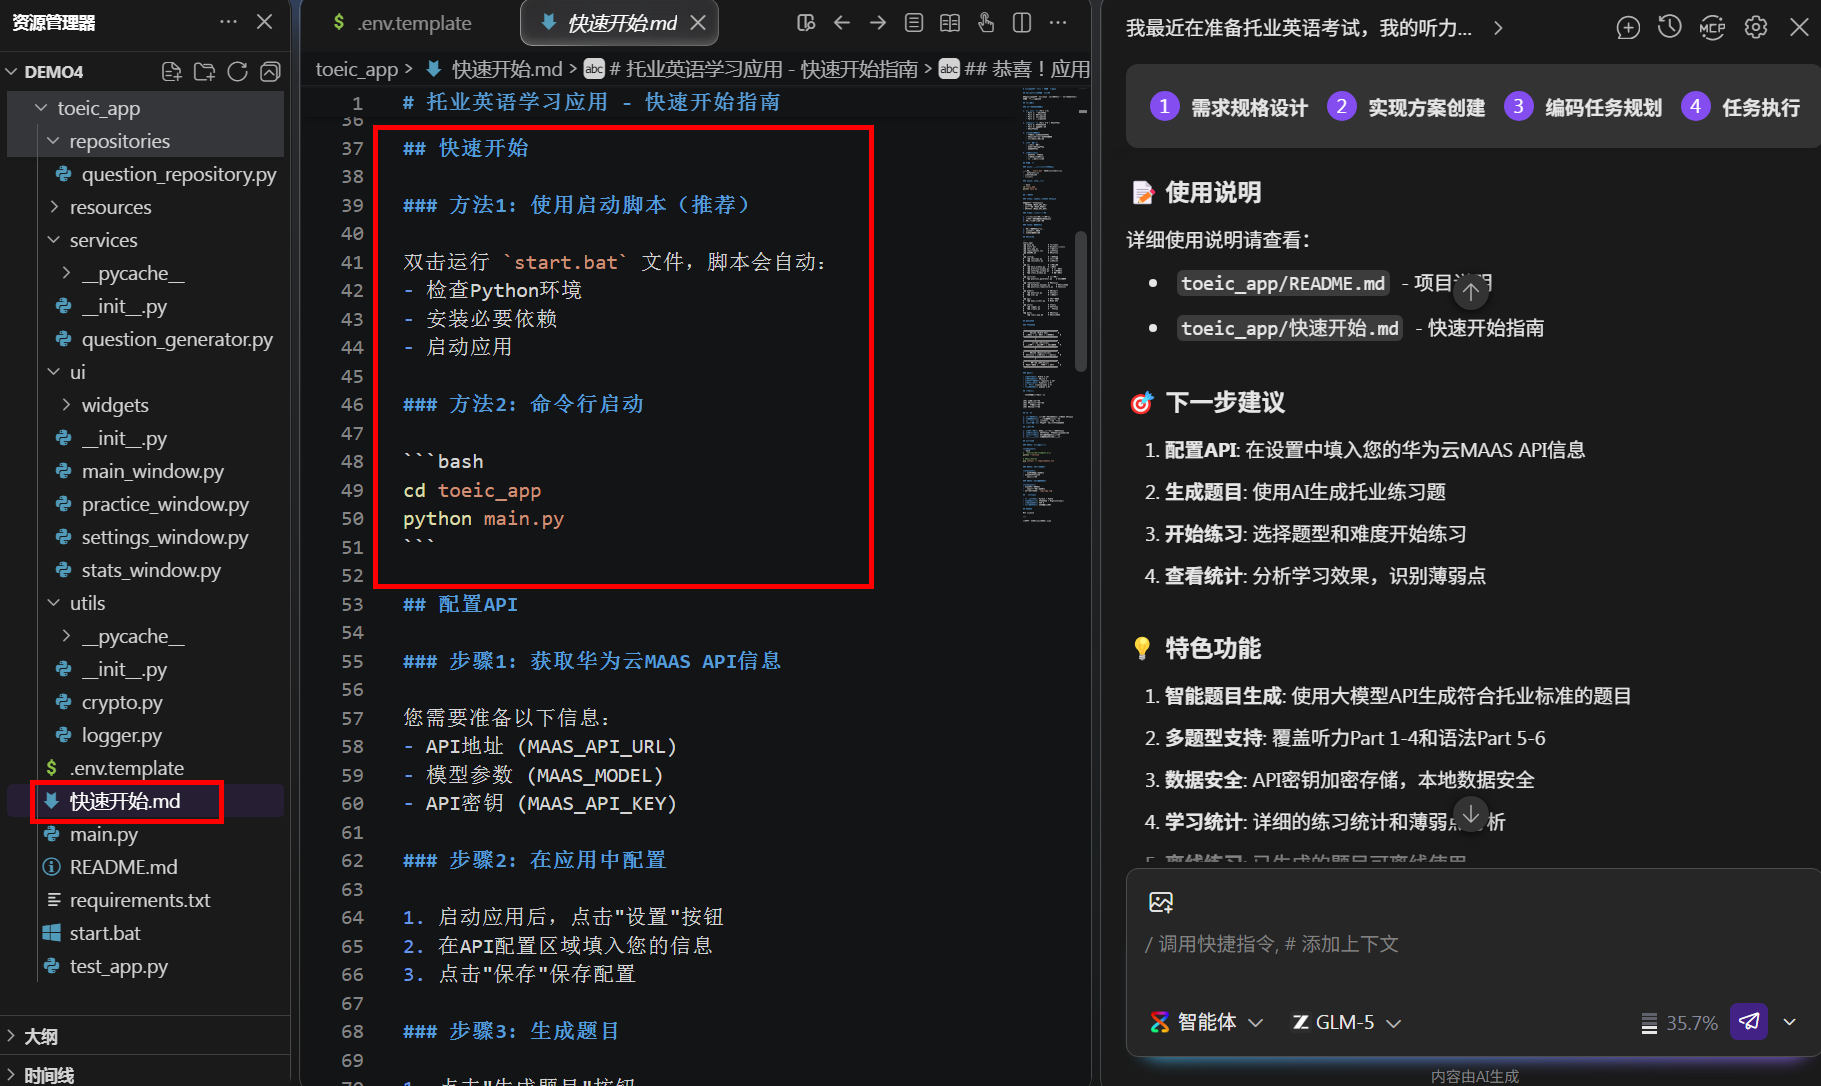Click step 3 编码任务规划
Screen dimensions: 1821x1086
(1583, 107)
